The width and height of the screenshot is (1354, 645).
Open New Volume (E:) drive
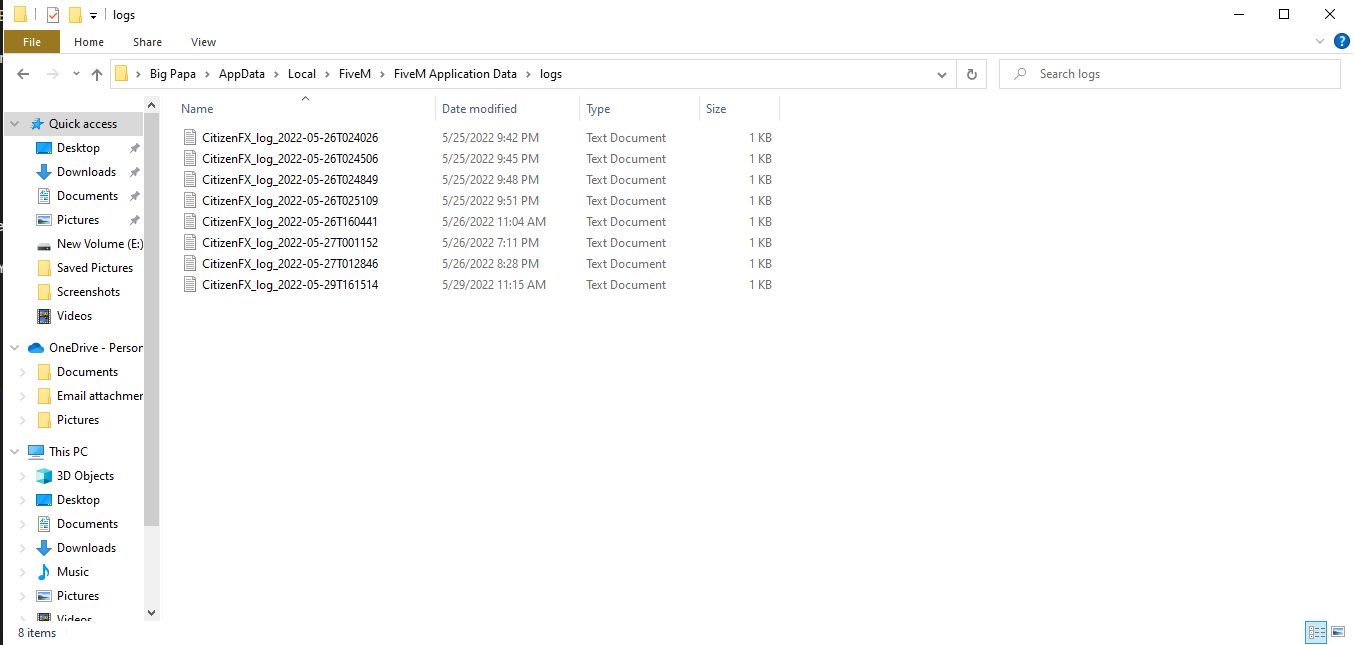click(100, 244)
